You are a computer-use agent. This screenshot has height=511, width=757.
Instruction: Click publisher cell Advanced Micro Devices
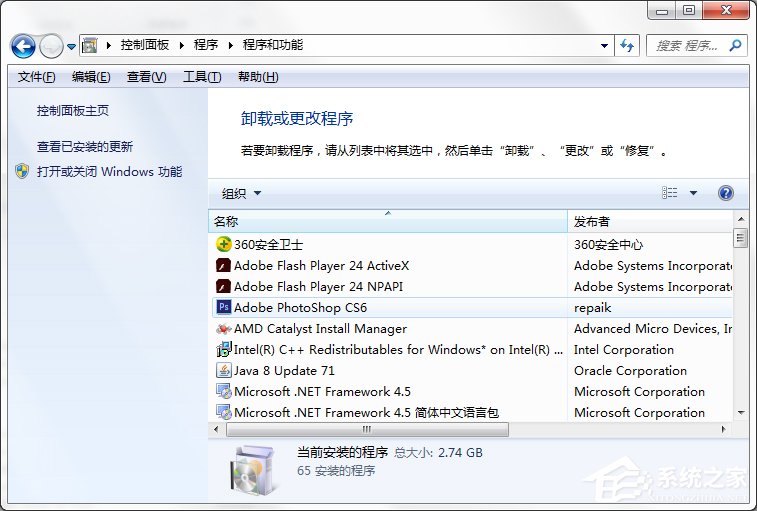pos(653,329)
